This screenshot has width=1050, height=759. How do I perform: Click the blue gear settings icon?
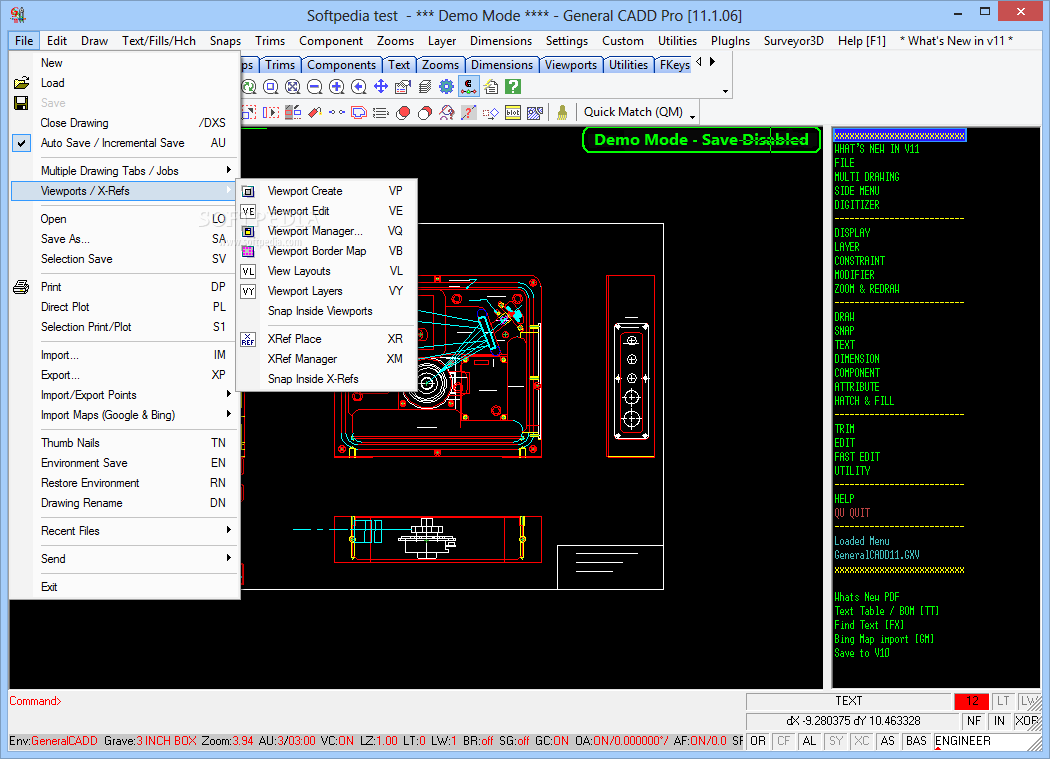point(447,87)
